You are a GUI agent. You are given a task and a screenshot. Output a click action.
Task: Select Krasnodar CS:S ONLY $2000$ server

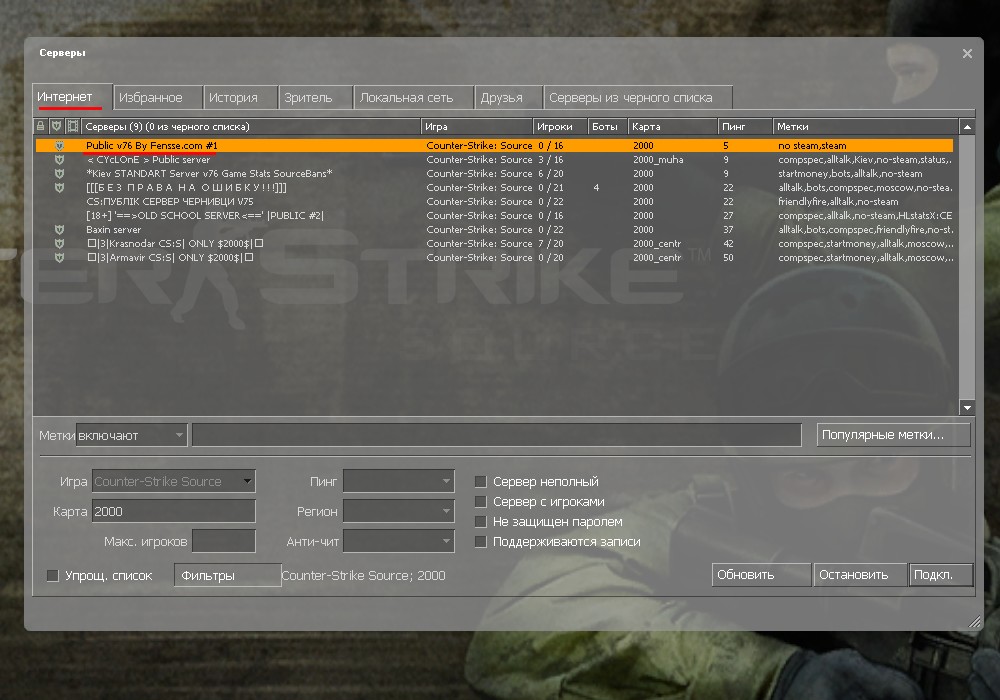pos(494,244)
